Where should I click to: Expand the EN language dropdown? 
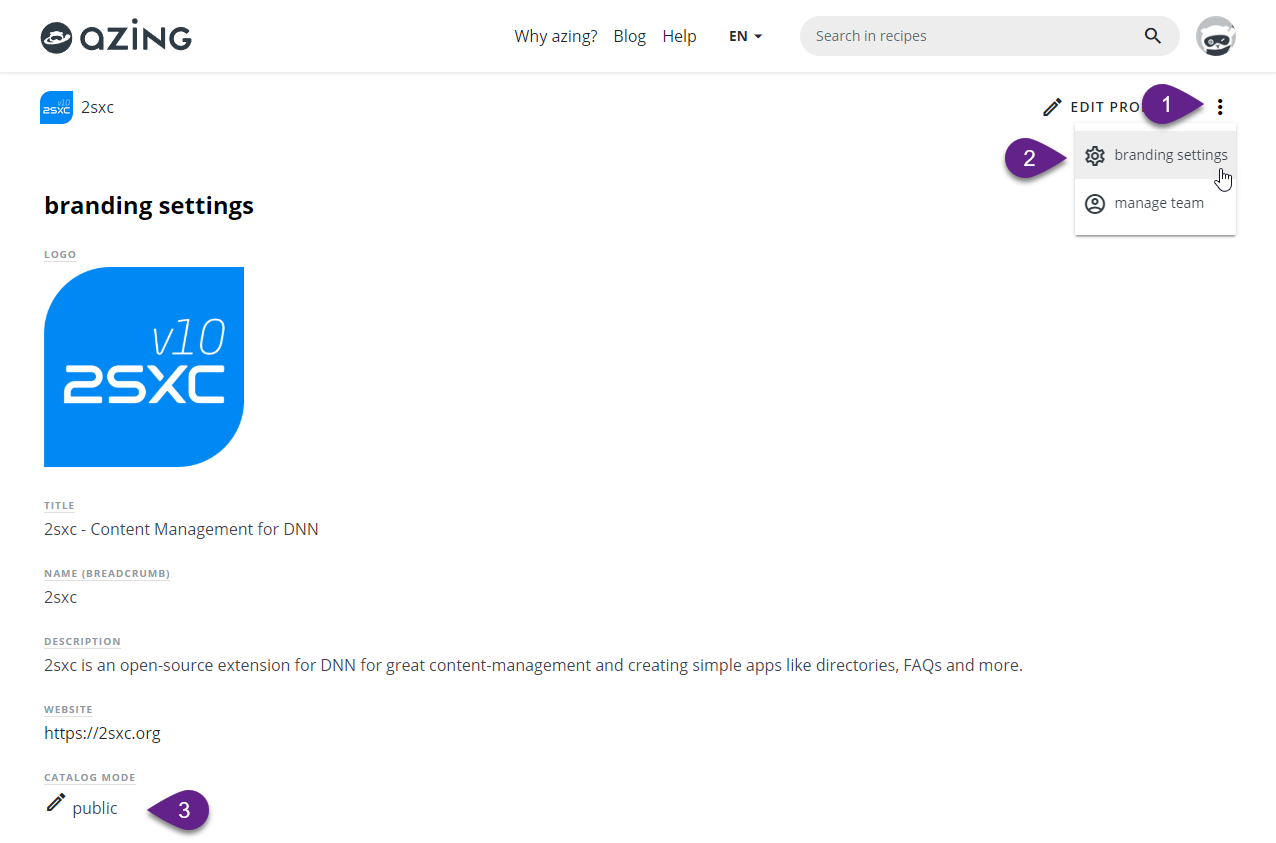(745, 36)
